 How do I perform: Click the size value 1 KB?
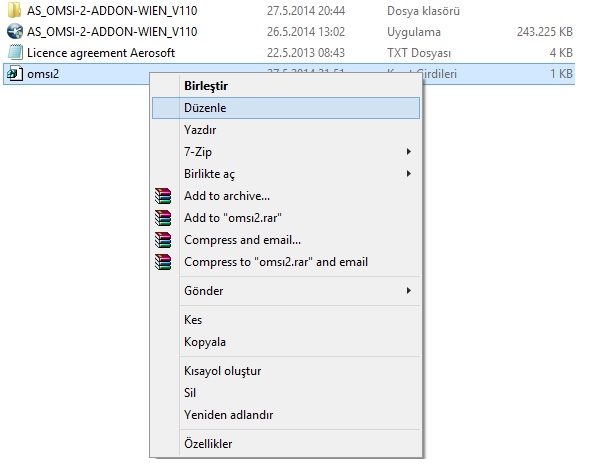(x=561, y=73)
